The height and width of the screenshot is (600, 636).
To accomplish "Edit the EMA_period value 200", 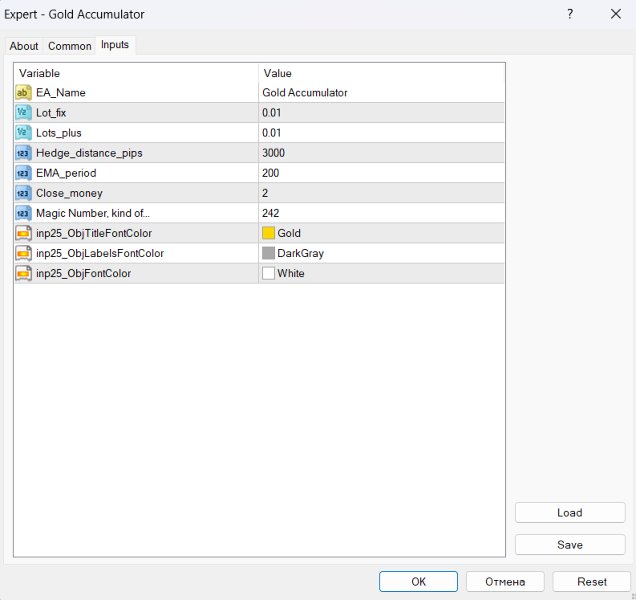I will (381, 173).
